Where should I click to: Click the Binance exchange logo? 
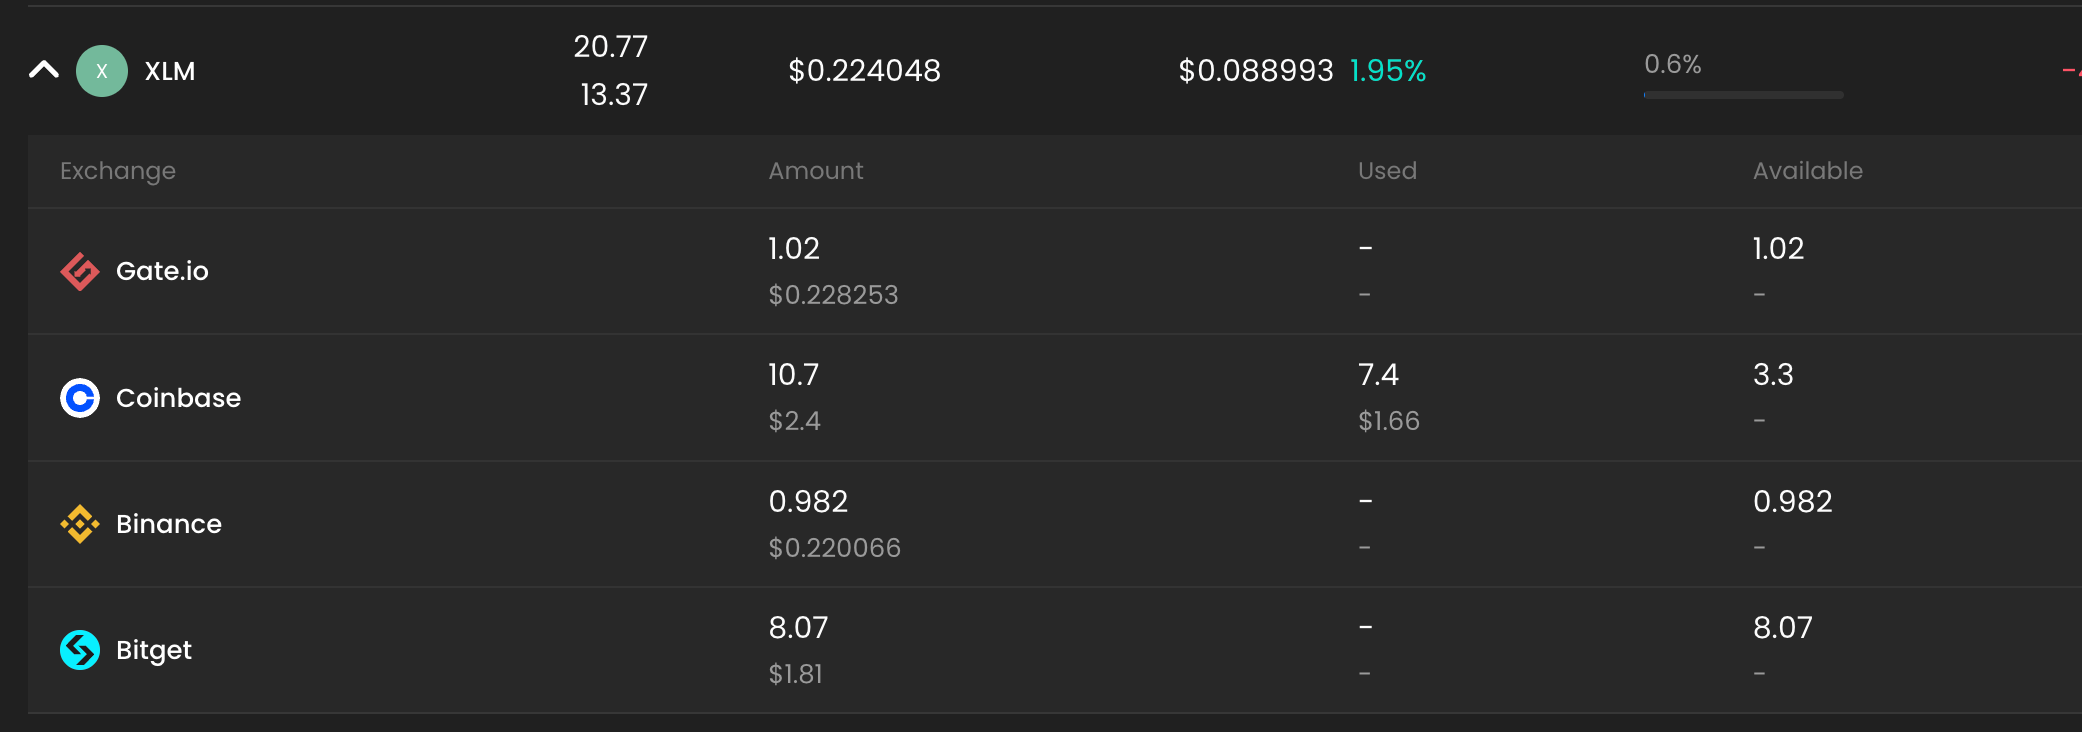click(x=80, y=524)
